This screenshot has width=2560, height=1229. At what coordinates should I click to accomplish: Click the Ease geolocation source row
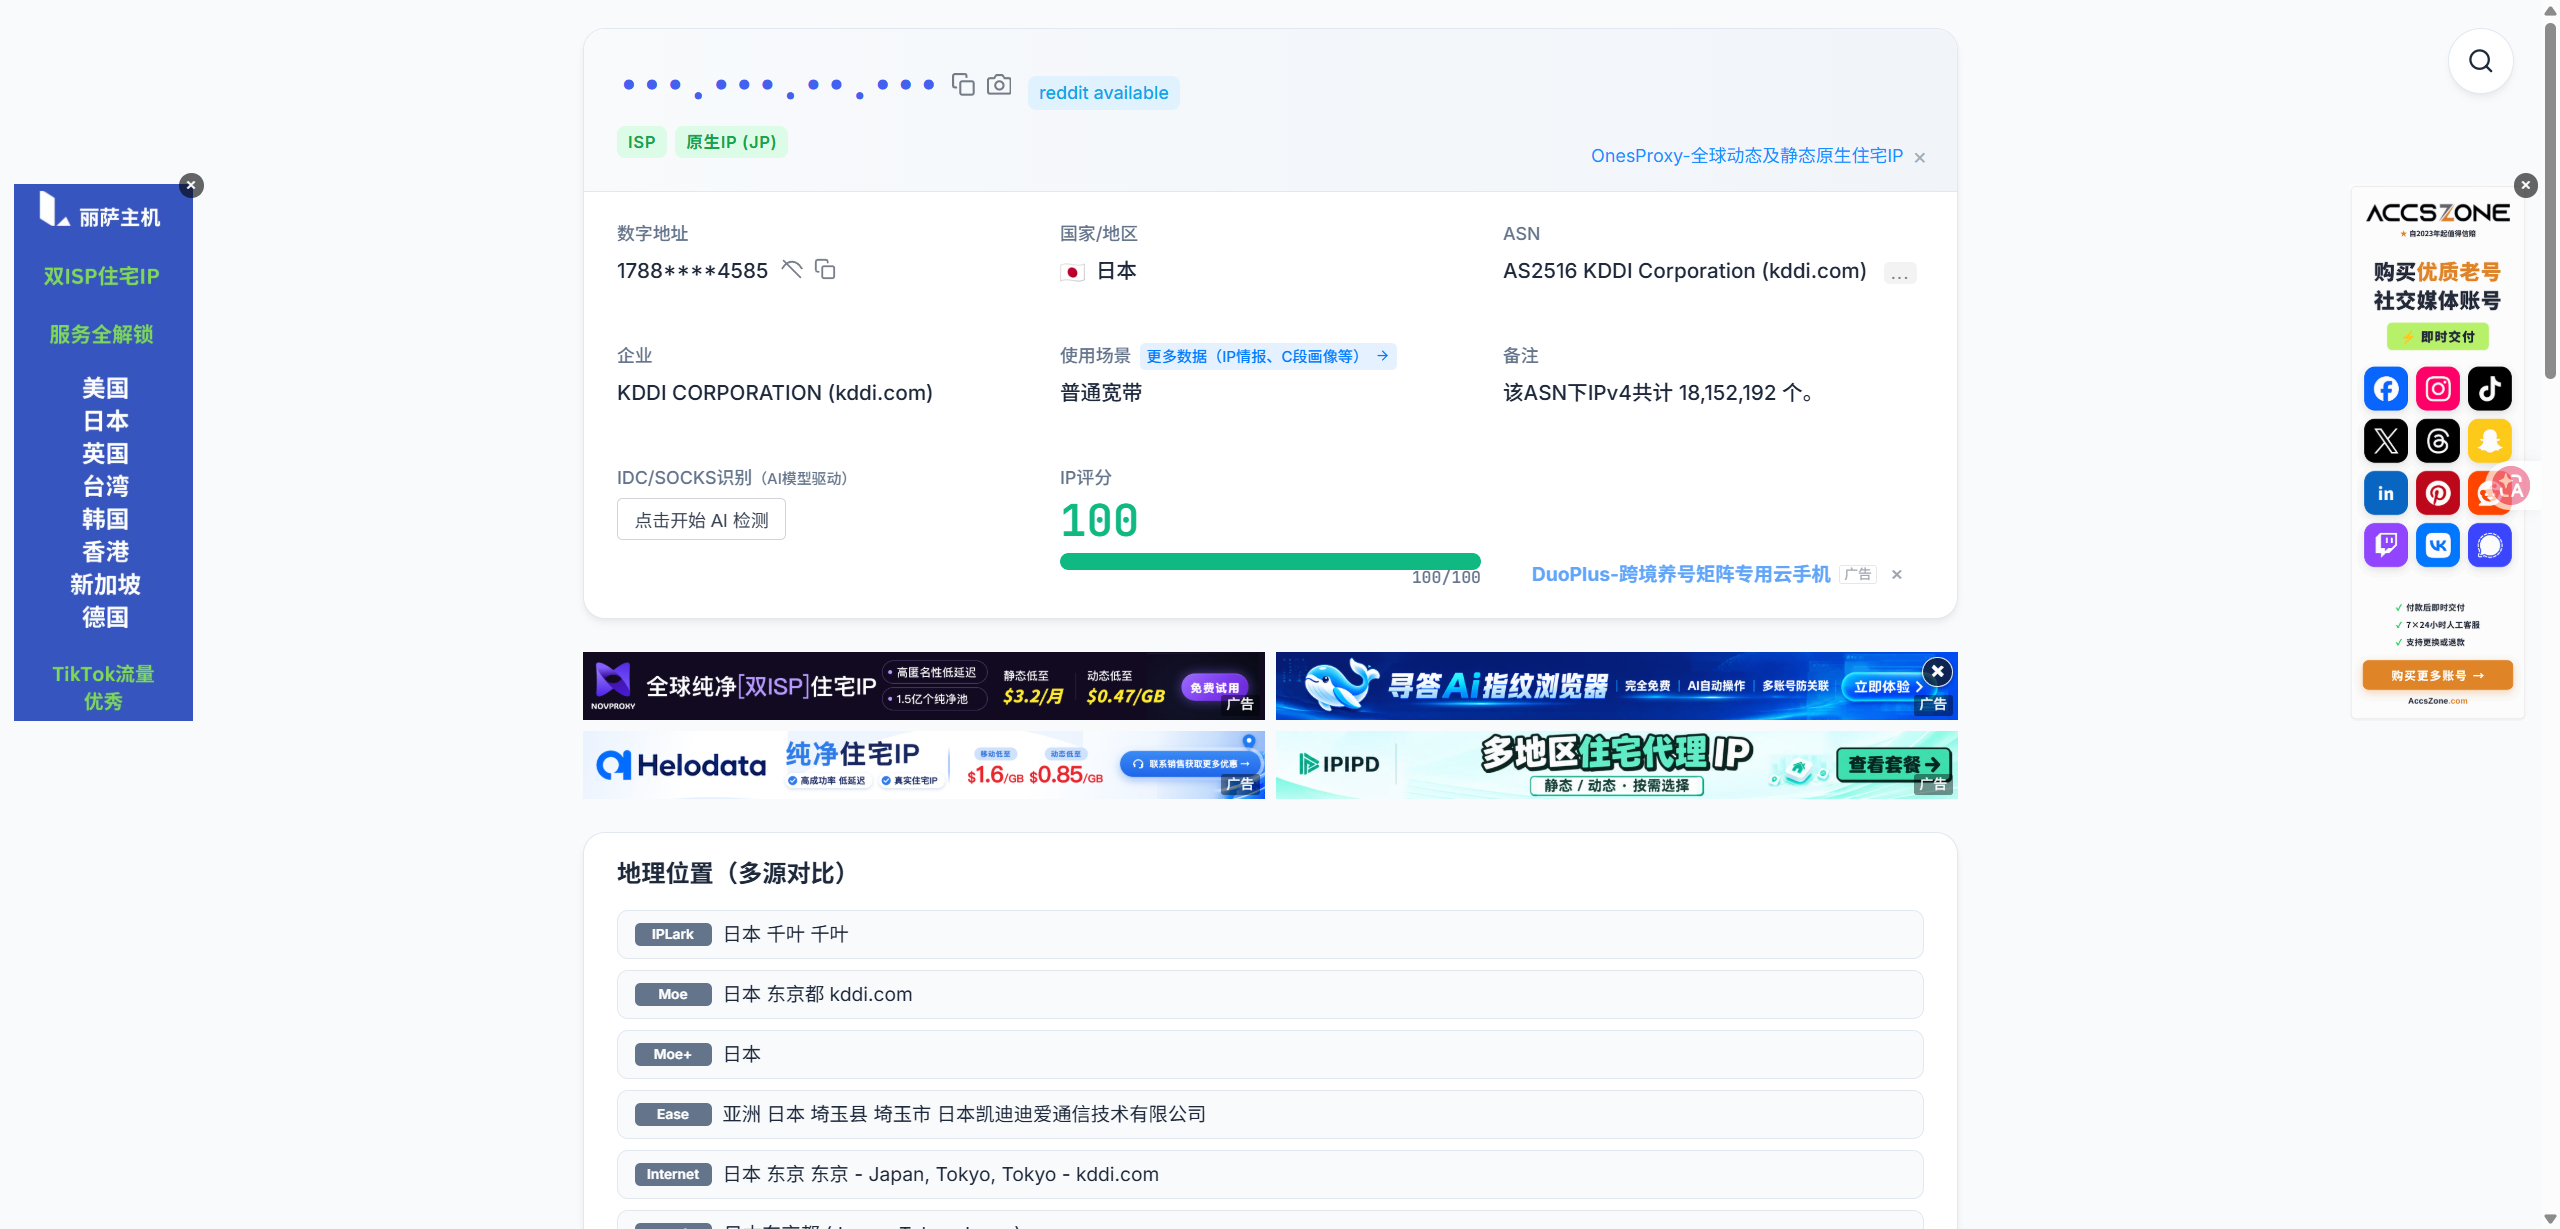tap(1270, 1114)
